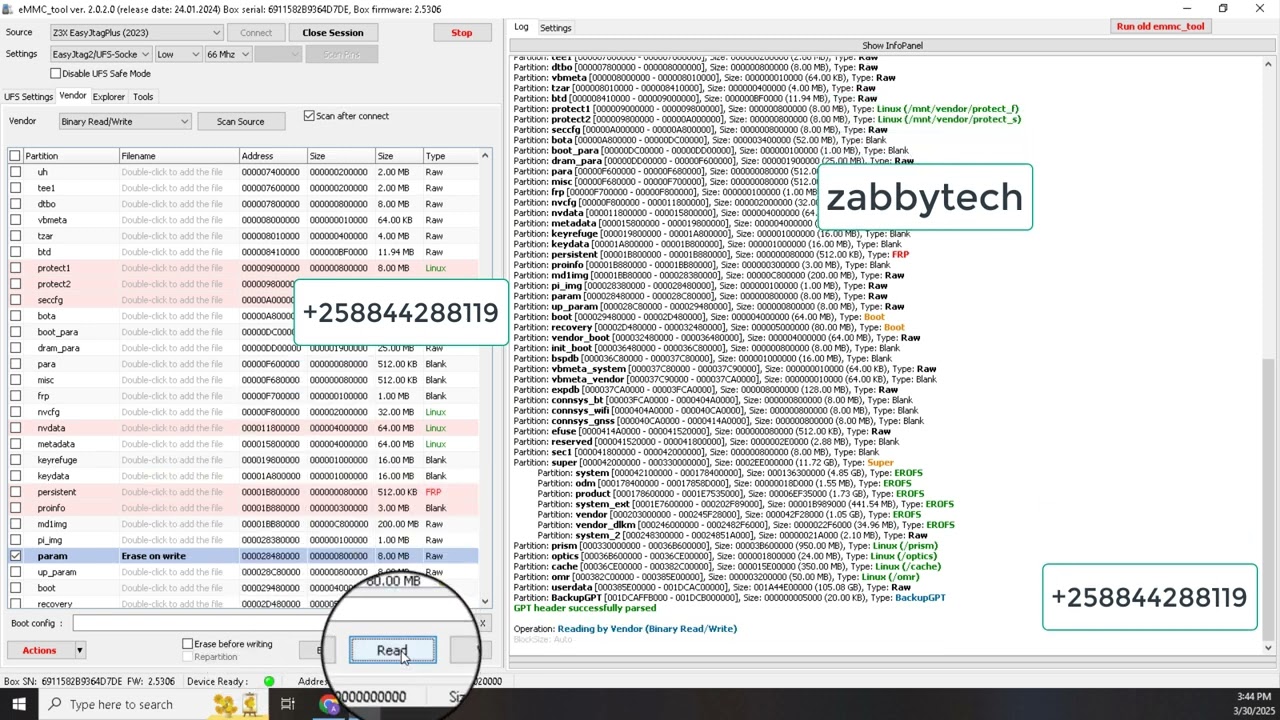Screen dimensions: 1280x720
Task: Sort by the Type column header
Action: [450, 156]
